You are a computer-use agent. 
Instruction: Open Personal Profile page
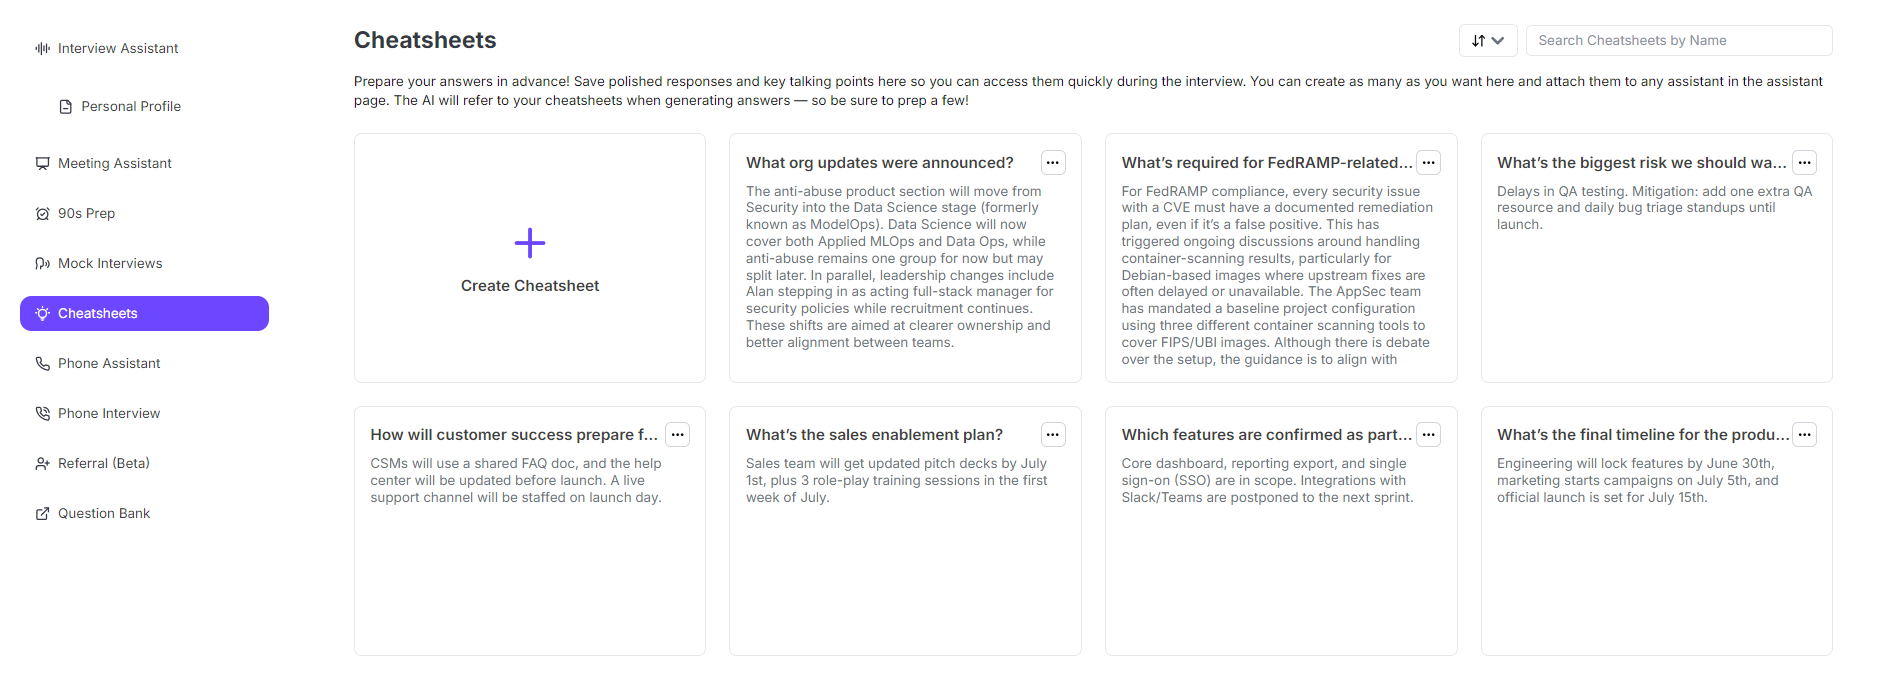(x=130, y=106)
